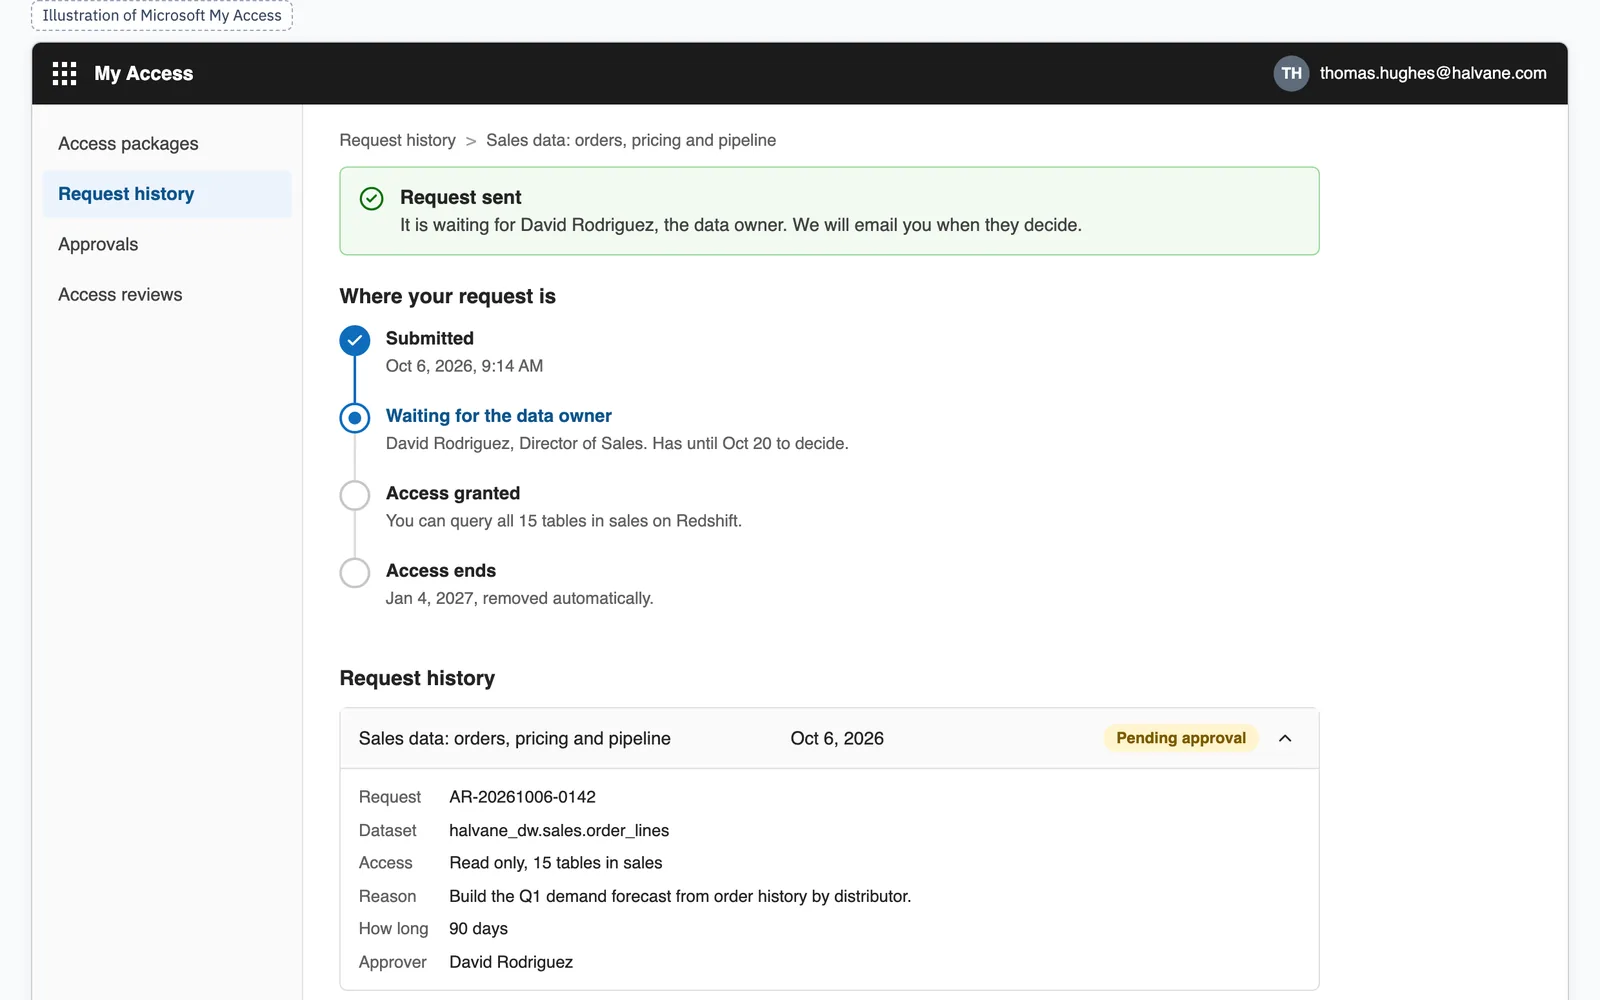This screenshot has width=1600, height=1000.
Task: Open the app launcher grid icon
Action: tap(64, 73)
